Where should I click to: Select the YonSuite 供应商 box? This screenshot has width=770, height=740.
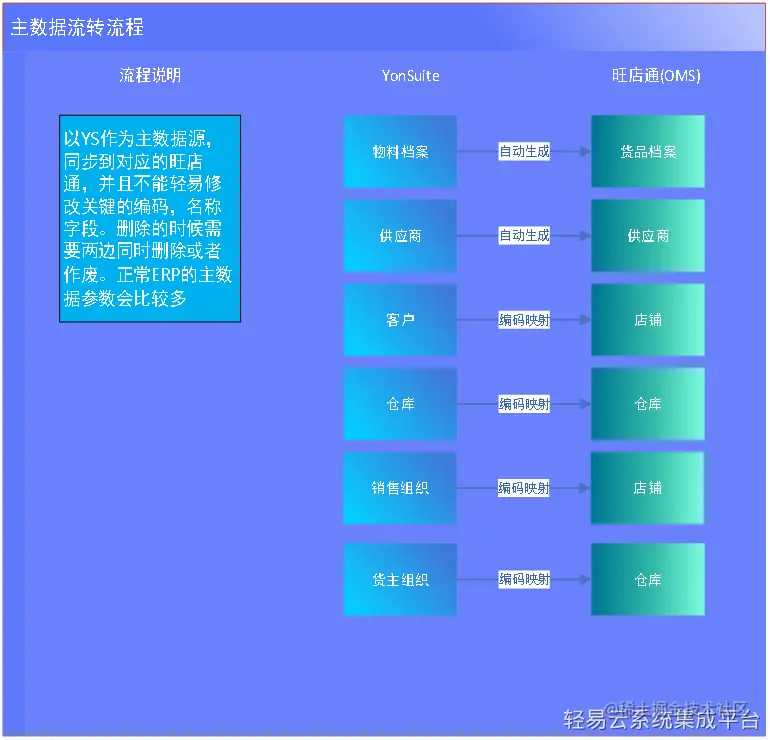(x=400, y=236)
